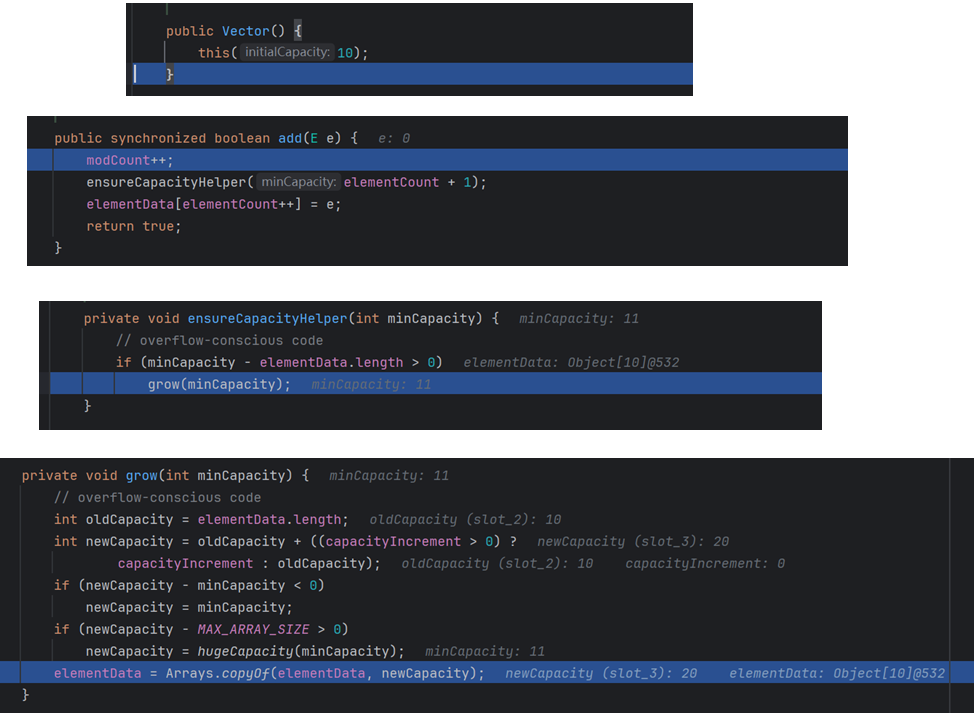Screen dimensions: 974x714
Task: Click the '// overflow-conscious code' comment in ensureCapacityHelper
Action: tap(219, 341)
